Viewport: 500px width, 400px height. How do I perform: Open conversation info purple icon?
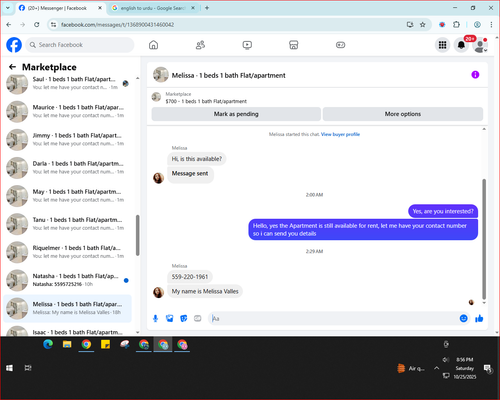click(x=475, y=75)
